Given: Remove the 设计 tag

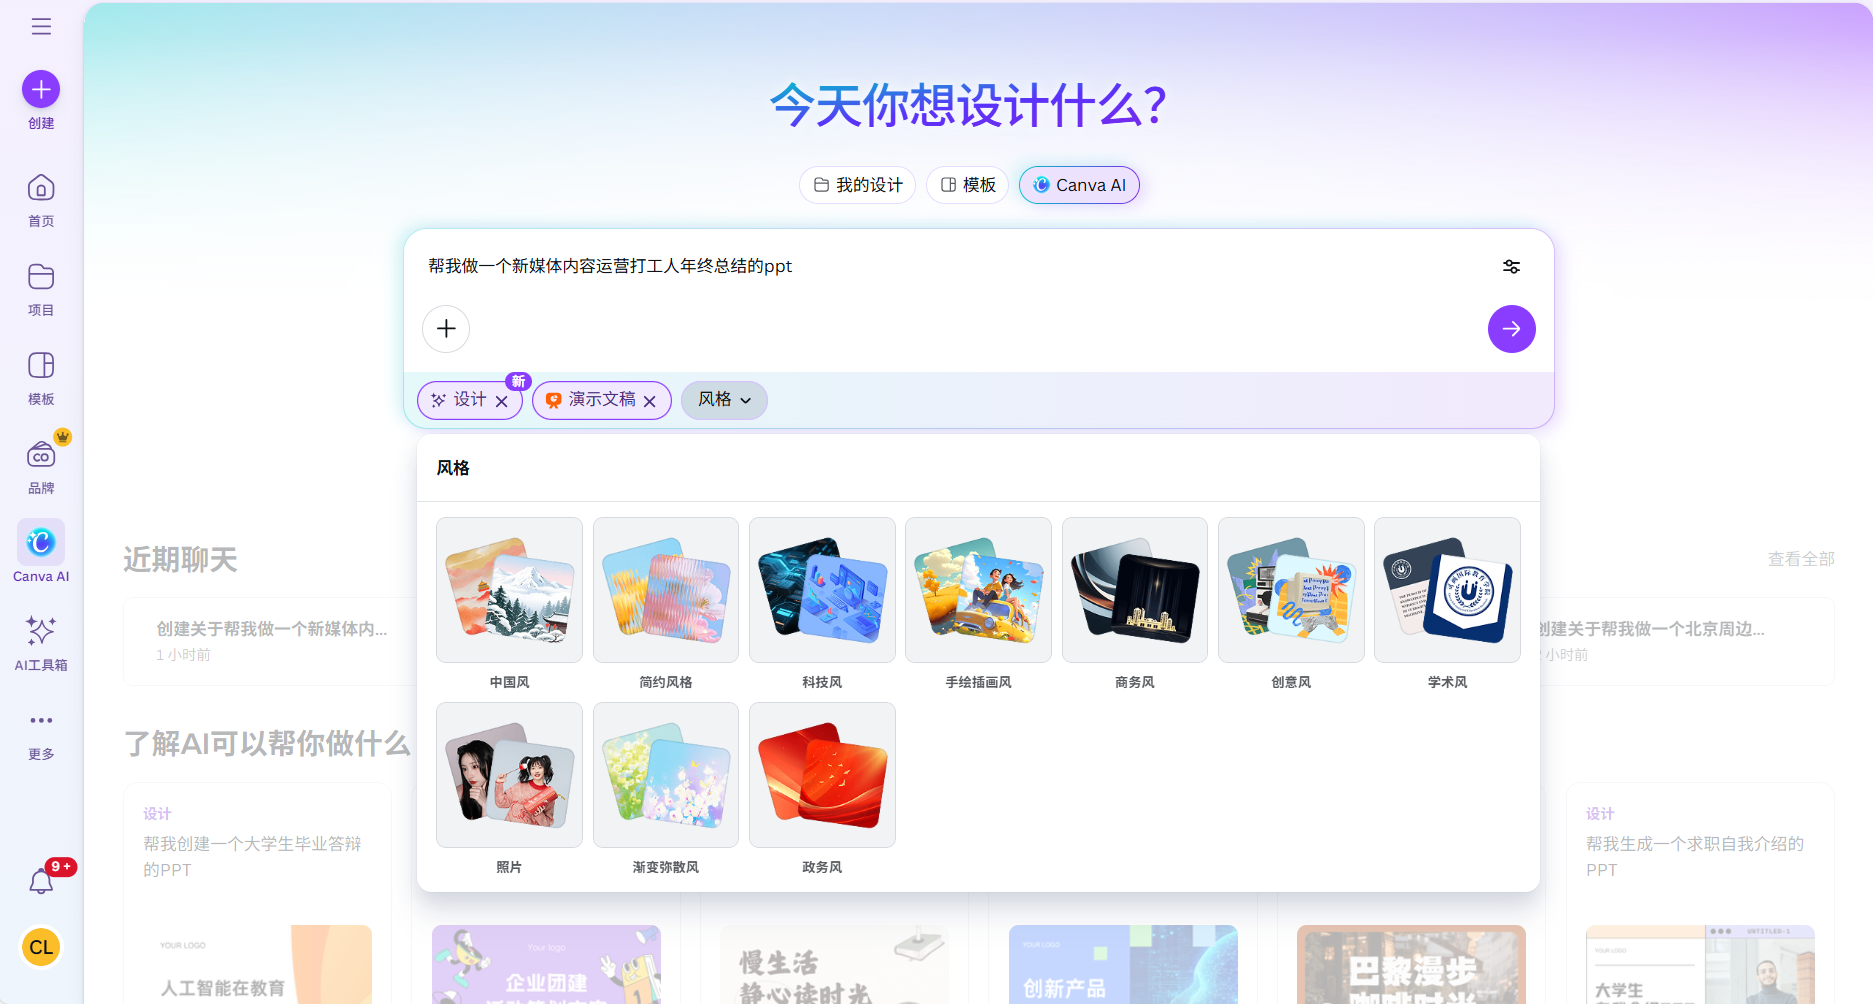Looking at the screenshot, I should point(499,400).
